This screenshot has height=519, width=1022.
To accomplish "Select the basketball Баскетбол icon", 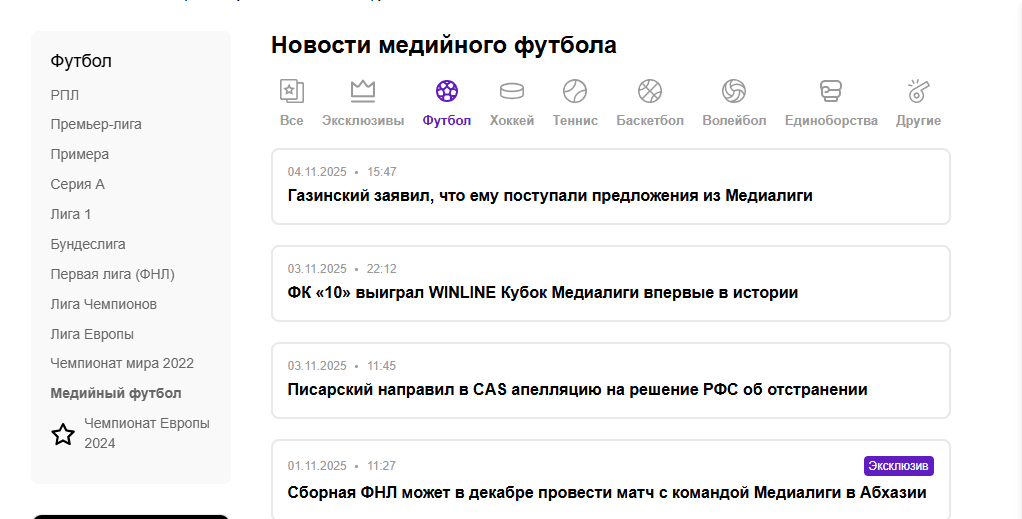I will click(x=650, y=92).
